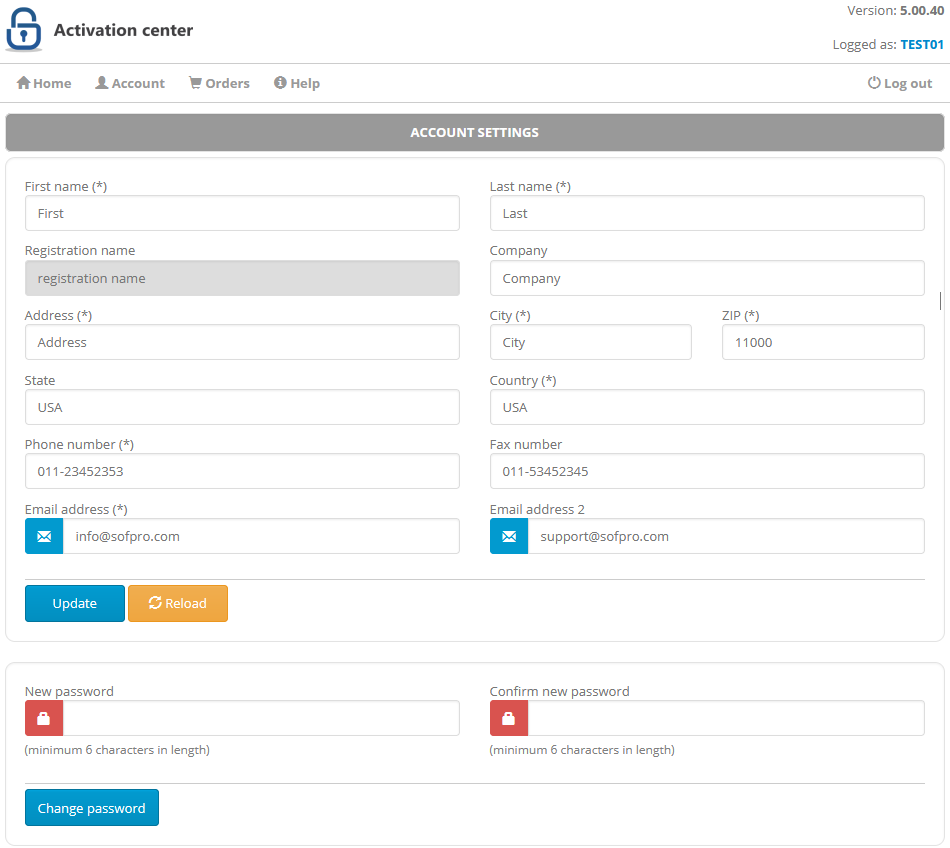This screenshot has width=950, height=848.
Task: Focus the Phone number input field
Action: (242, 471)
